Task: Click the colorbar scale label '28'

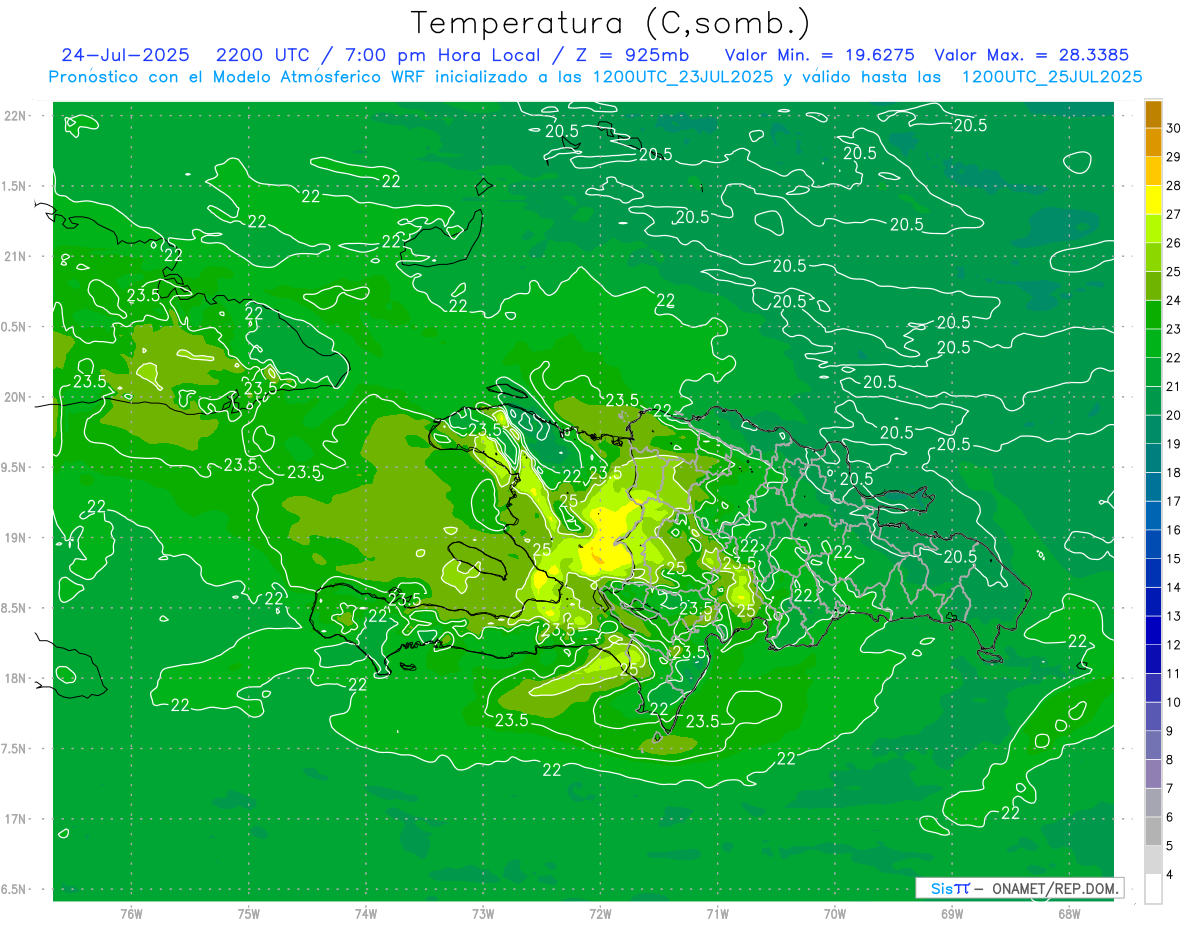Action: 1174,185
